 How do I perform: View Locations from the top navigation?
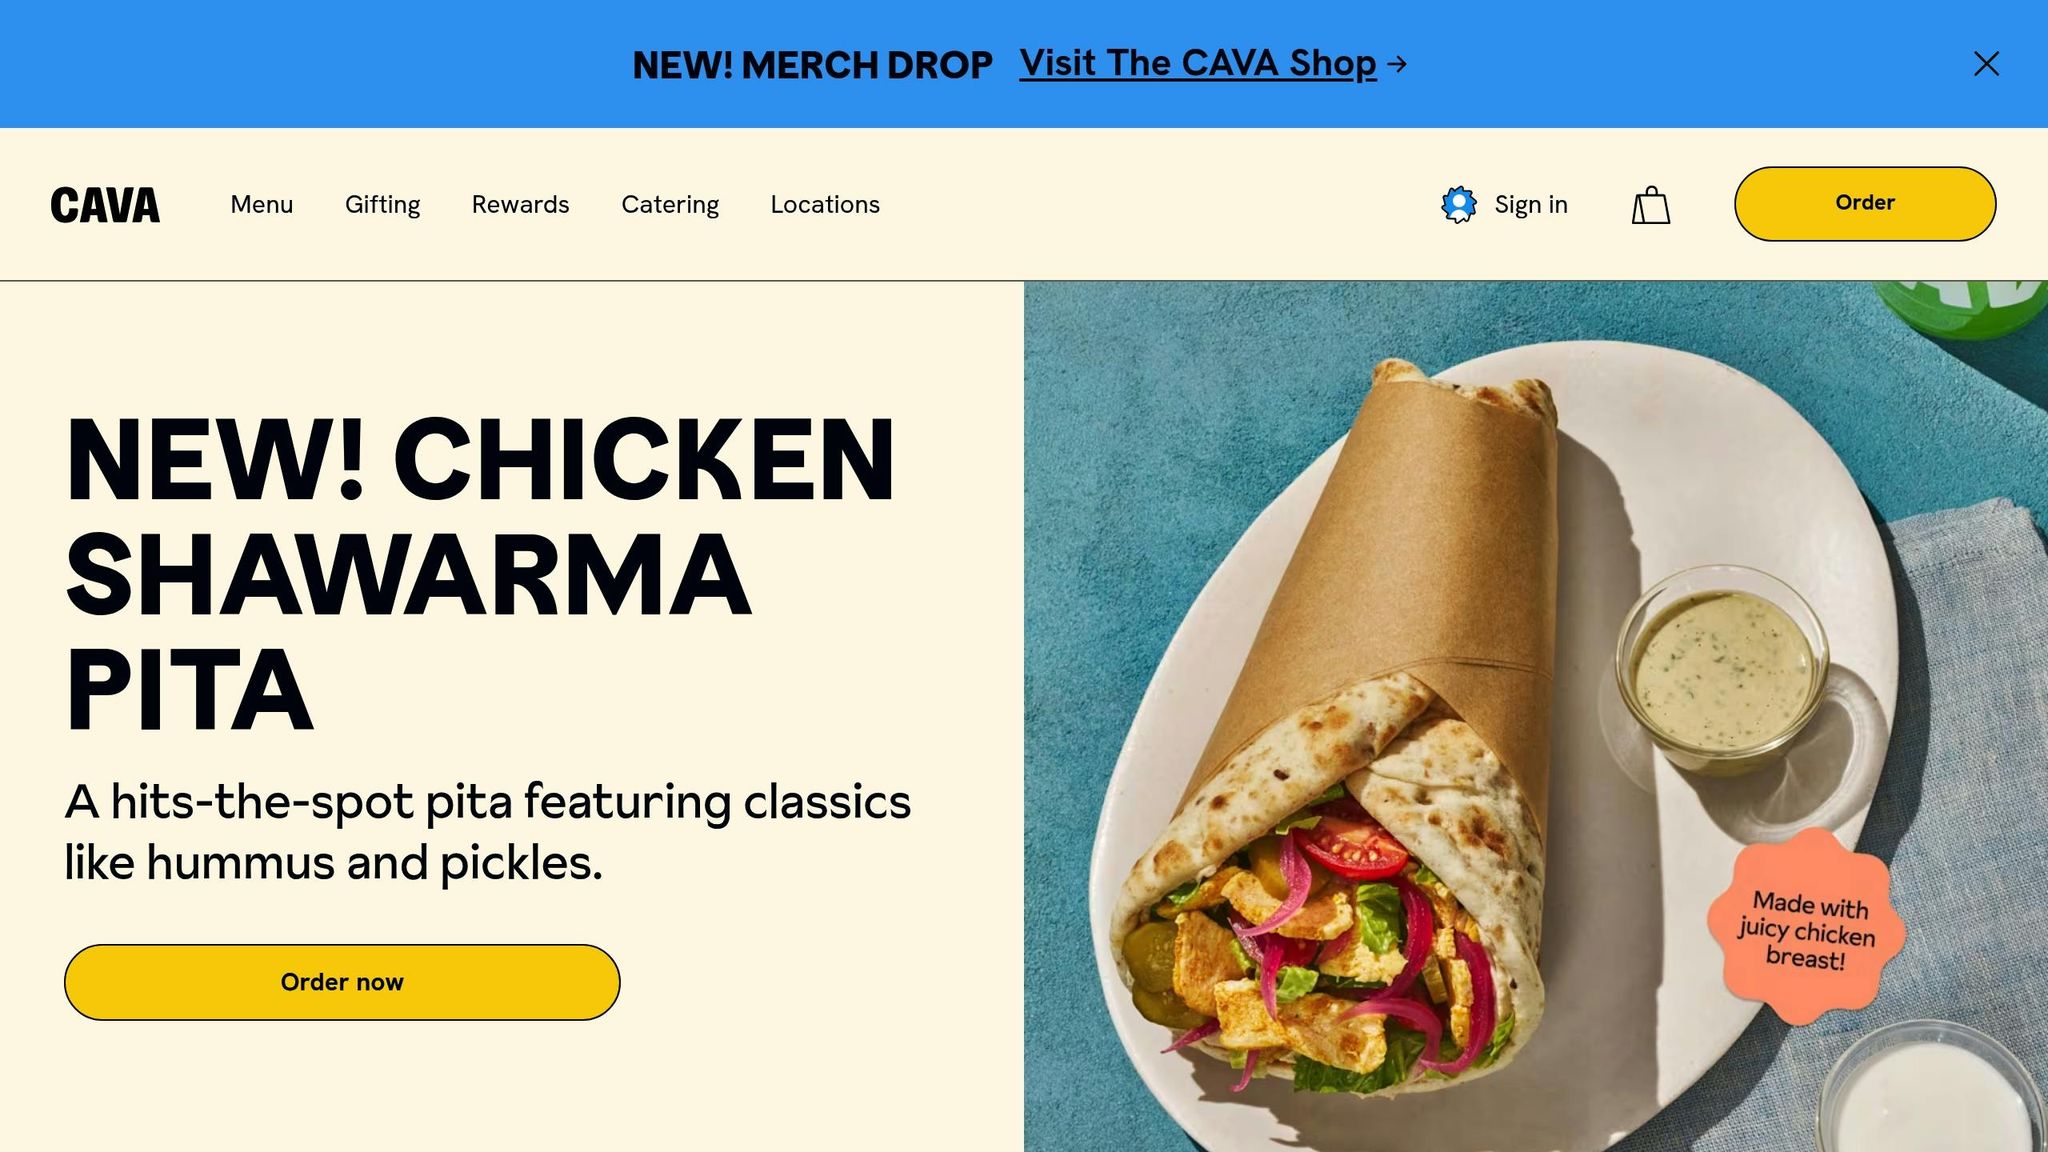(825, 205)
